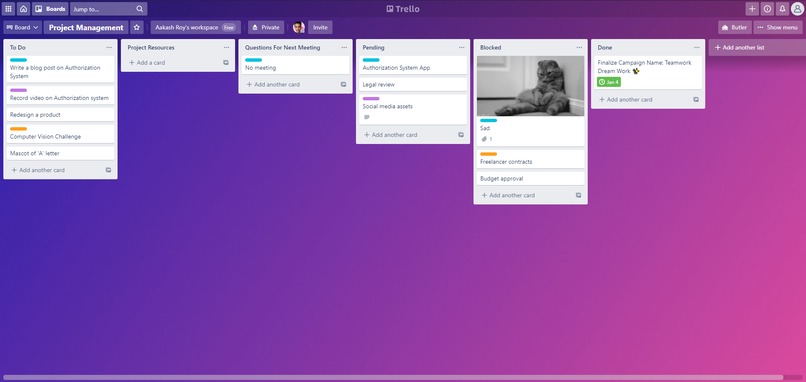Viewport: 806px width, 382px height.
Task: Click purple label on Record video card
Action: pyautogui.click(x=18, y=90)
